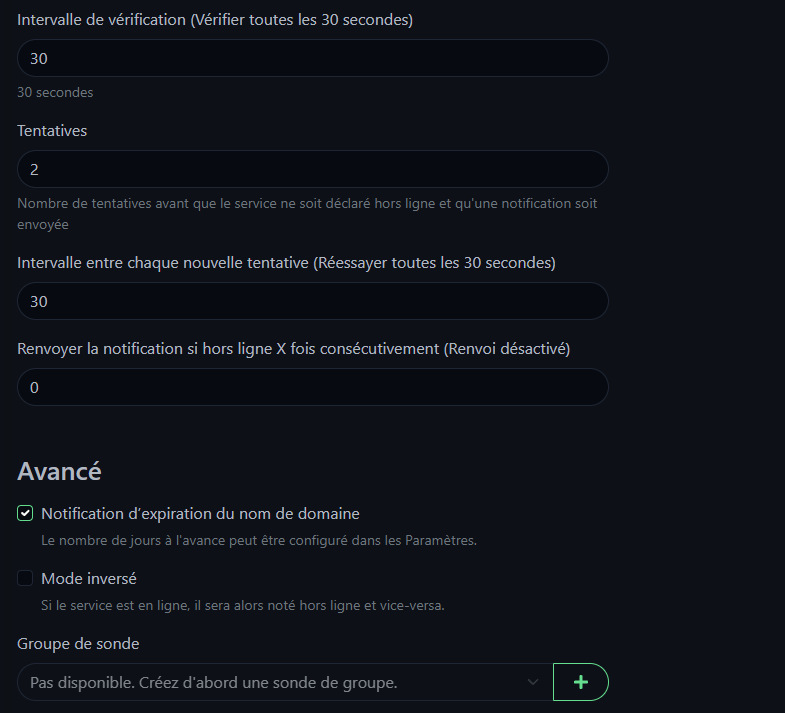This screenshot has height=713, width=785.
Task: Open the 'Pas disponible' group monitor select box
Action: (270, 682)
